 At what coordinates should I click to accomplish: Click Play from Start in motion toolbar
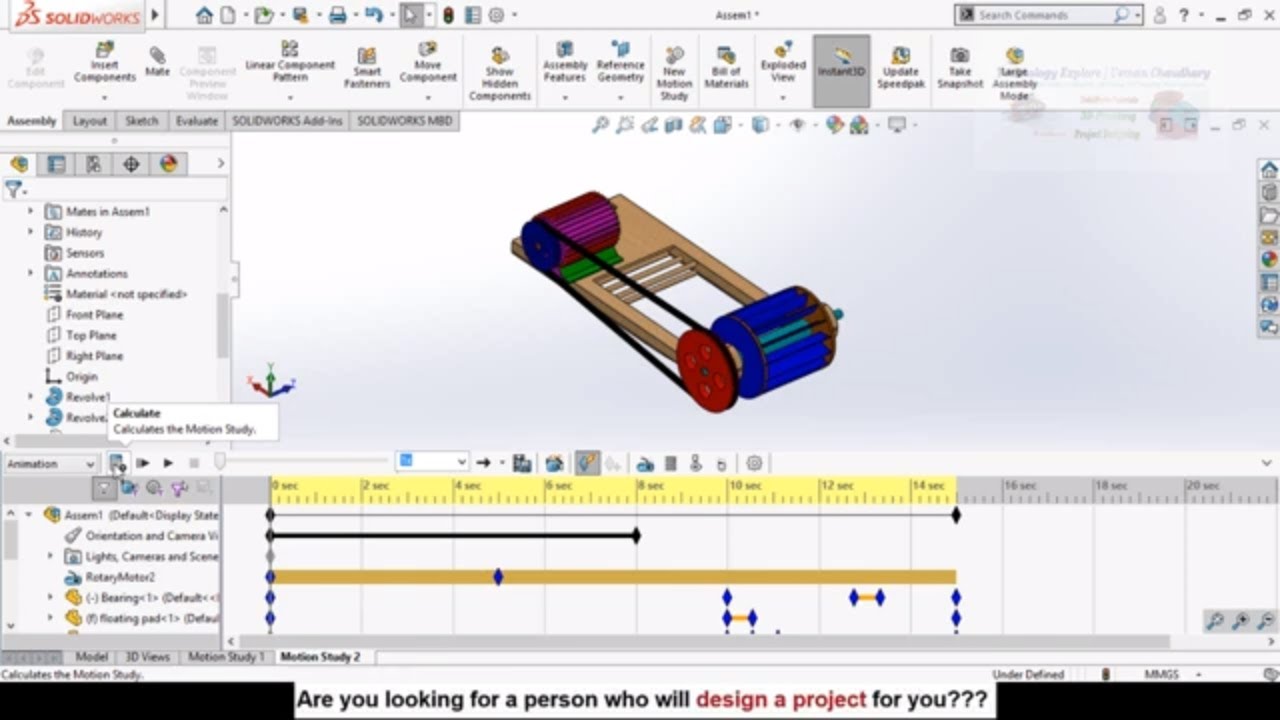pos(143,463)
